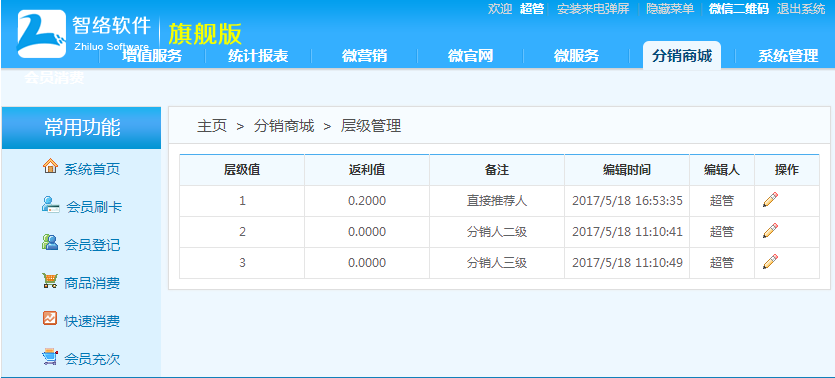The height and width of the screenshot is (378, 835).
Task: Click the 层级值 column header
Action: tap(242, 170)
